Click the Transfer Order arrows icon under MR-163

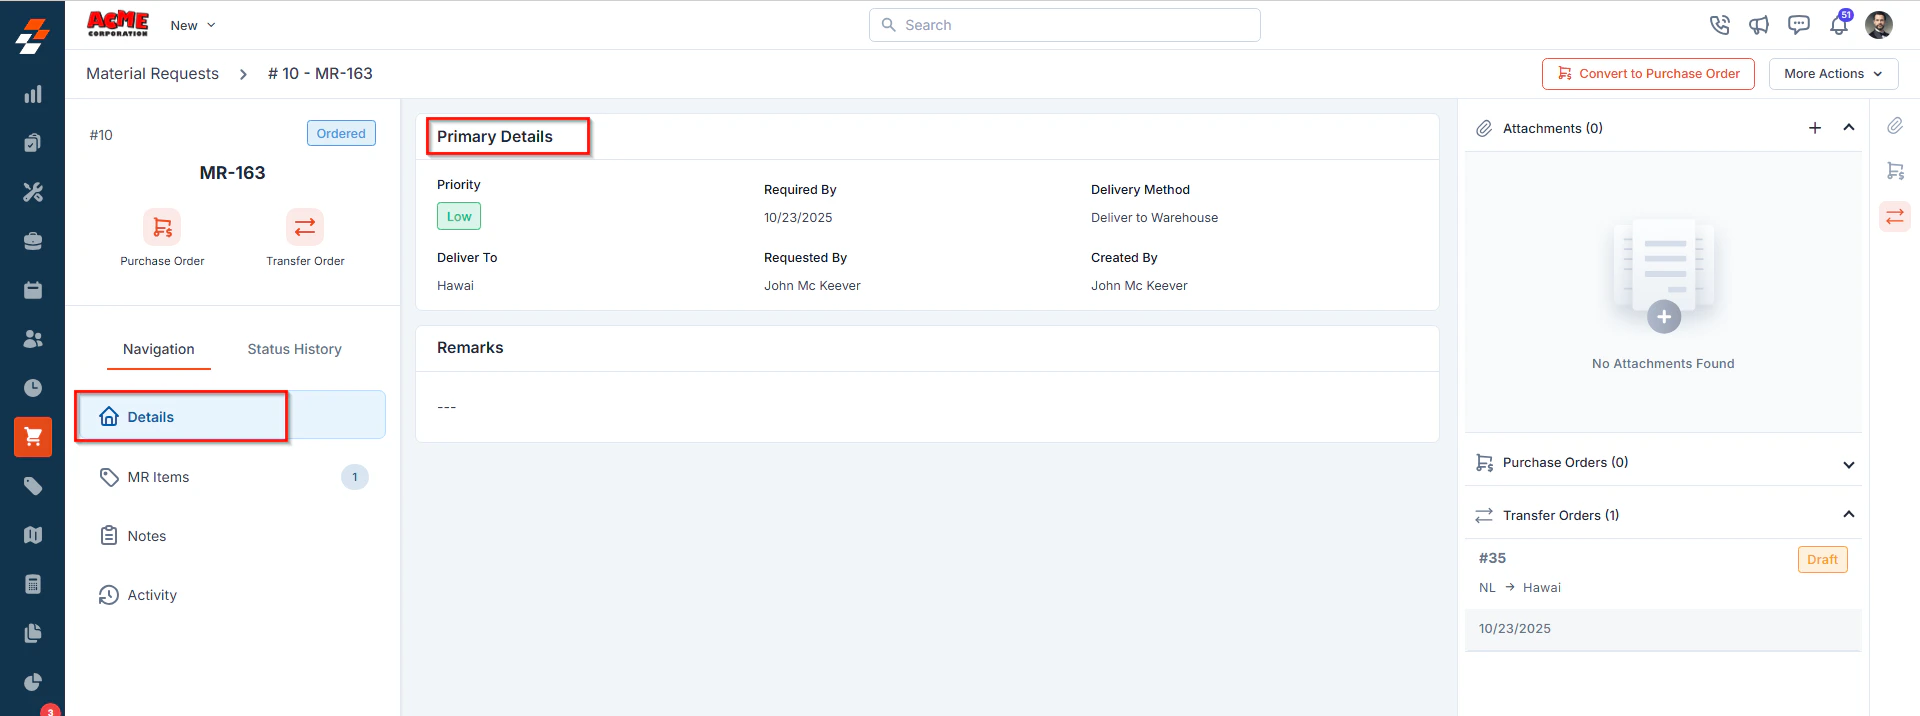305,227
